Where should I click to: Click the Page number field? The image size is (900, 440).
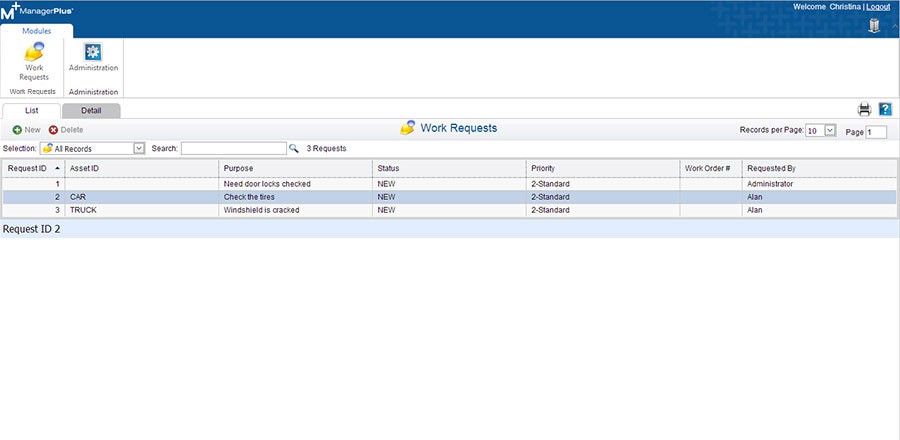[876, 132]
